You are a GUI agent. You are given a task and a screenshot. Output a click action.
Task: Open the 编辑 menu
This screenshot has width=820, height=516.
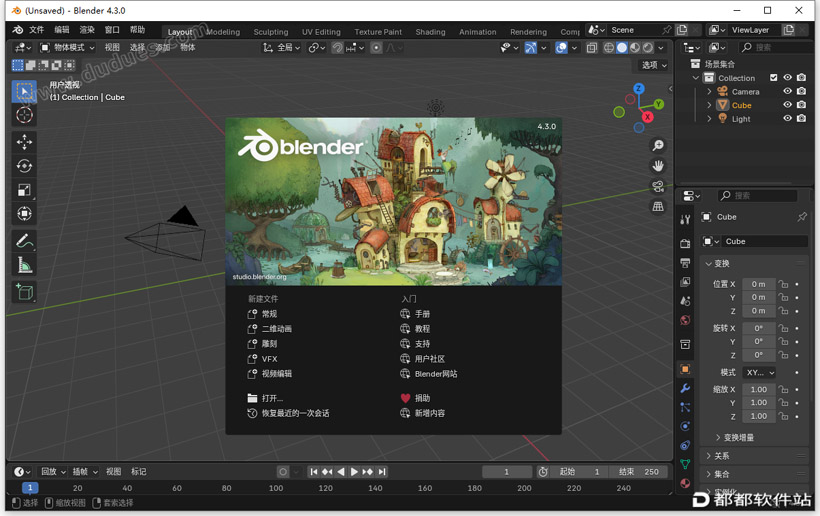62,30
